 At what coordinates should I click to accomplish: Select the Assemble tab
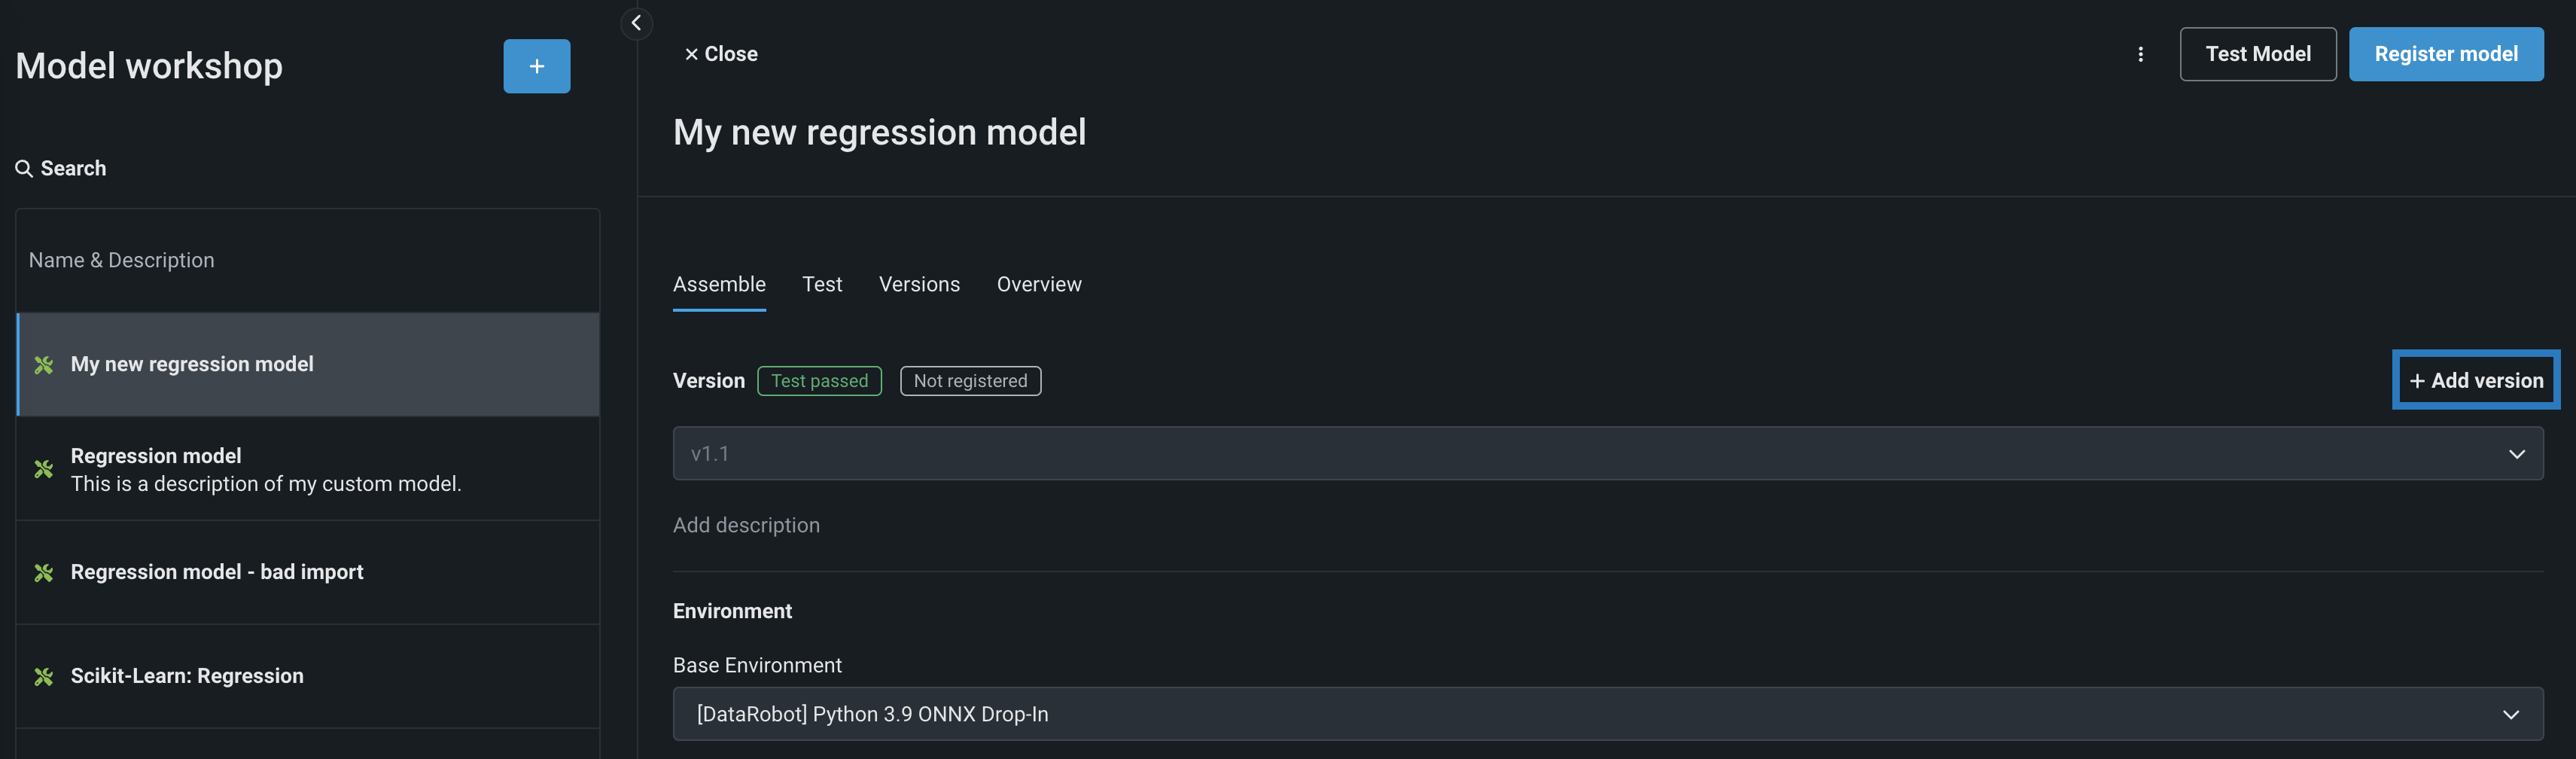pos(719,285)
